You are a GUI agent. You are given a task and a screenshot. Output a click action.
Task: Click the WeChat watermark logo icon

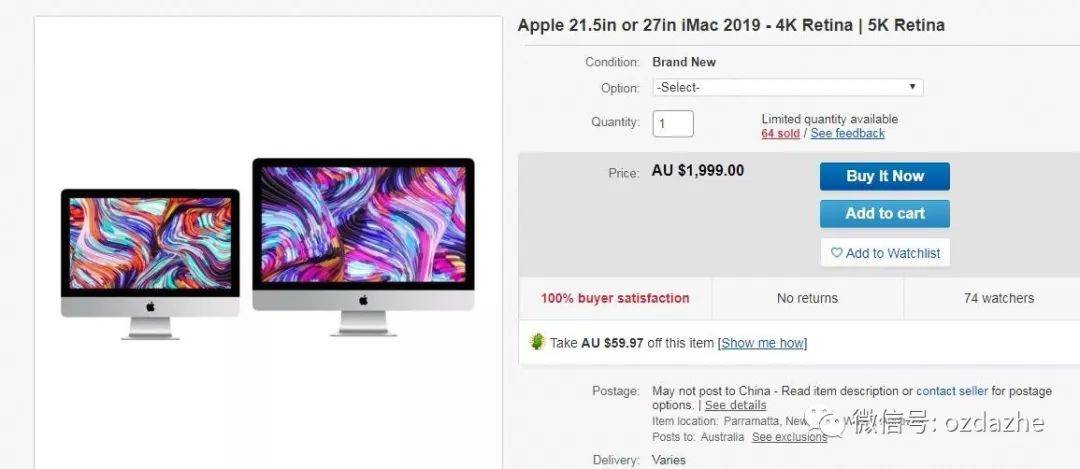(827, 421)
